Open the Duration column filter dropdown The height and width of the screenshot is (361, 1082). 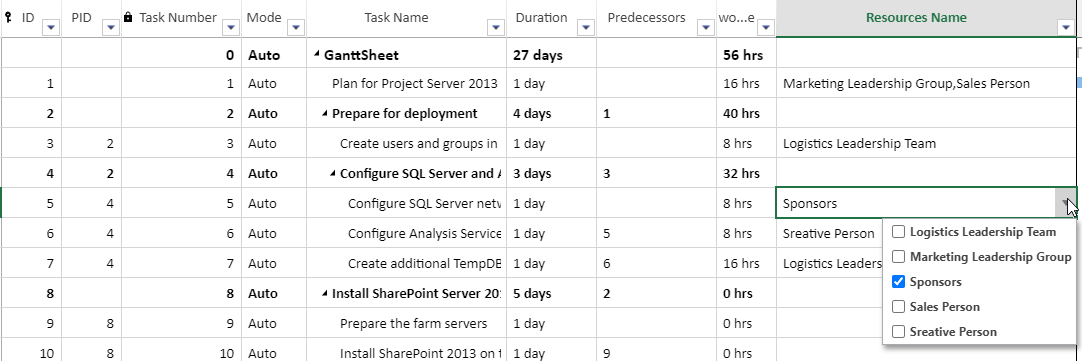pos(586,27)
